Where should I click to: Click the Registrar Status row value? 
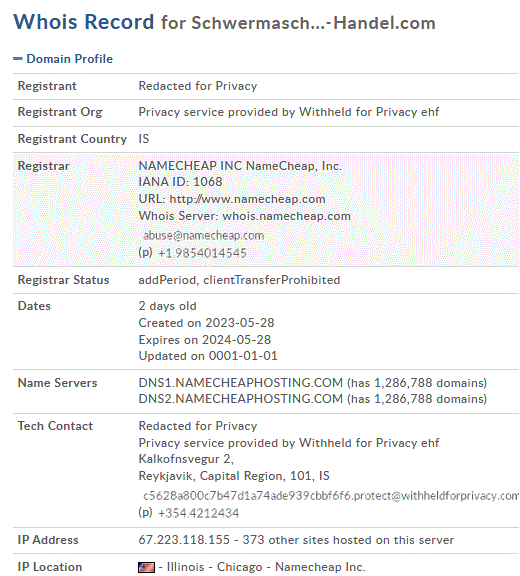coord(239,280)
